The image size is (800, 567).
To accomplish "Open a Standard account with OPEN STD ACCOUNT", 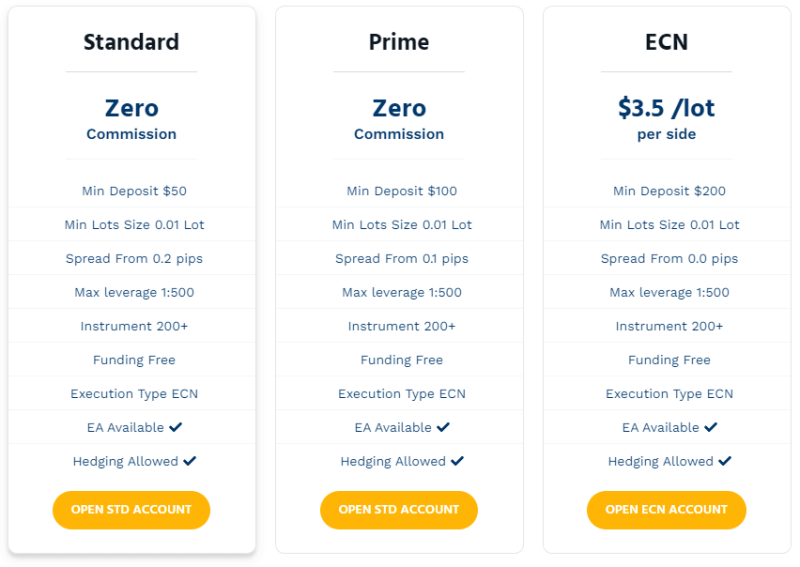I will tap(131, 510).
